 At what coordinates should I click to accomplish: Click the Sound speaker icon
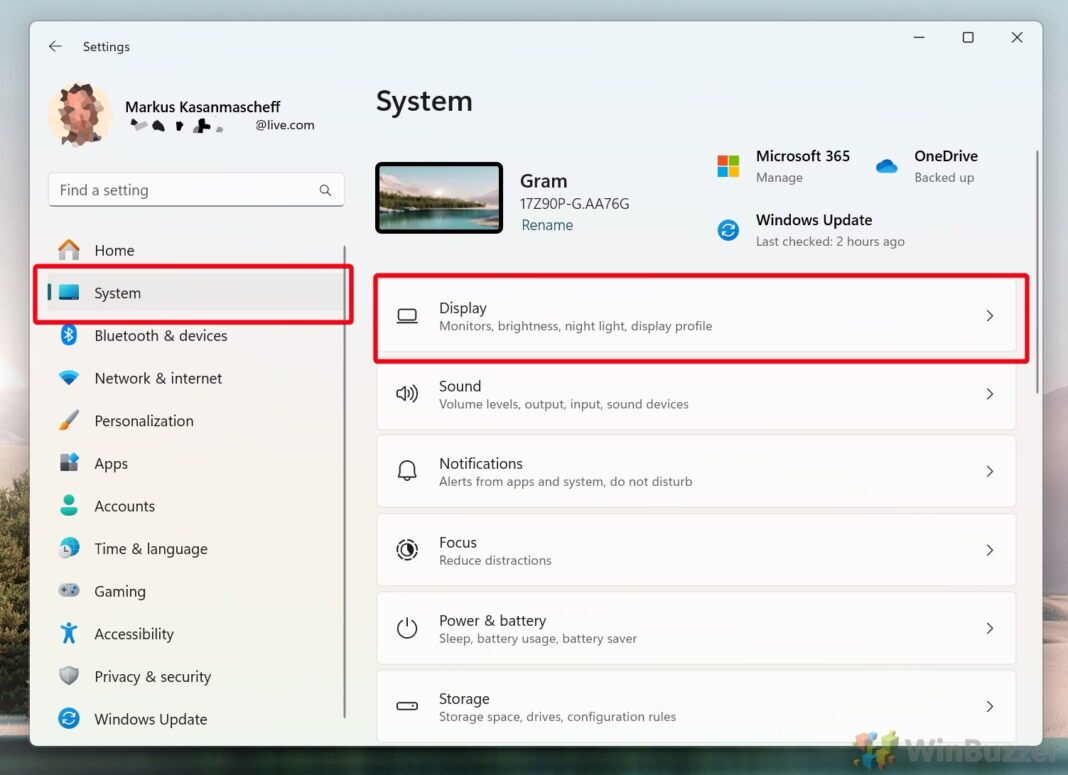[x=407, y=394]
